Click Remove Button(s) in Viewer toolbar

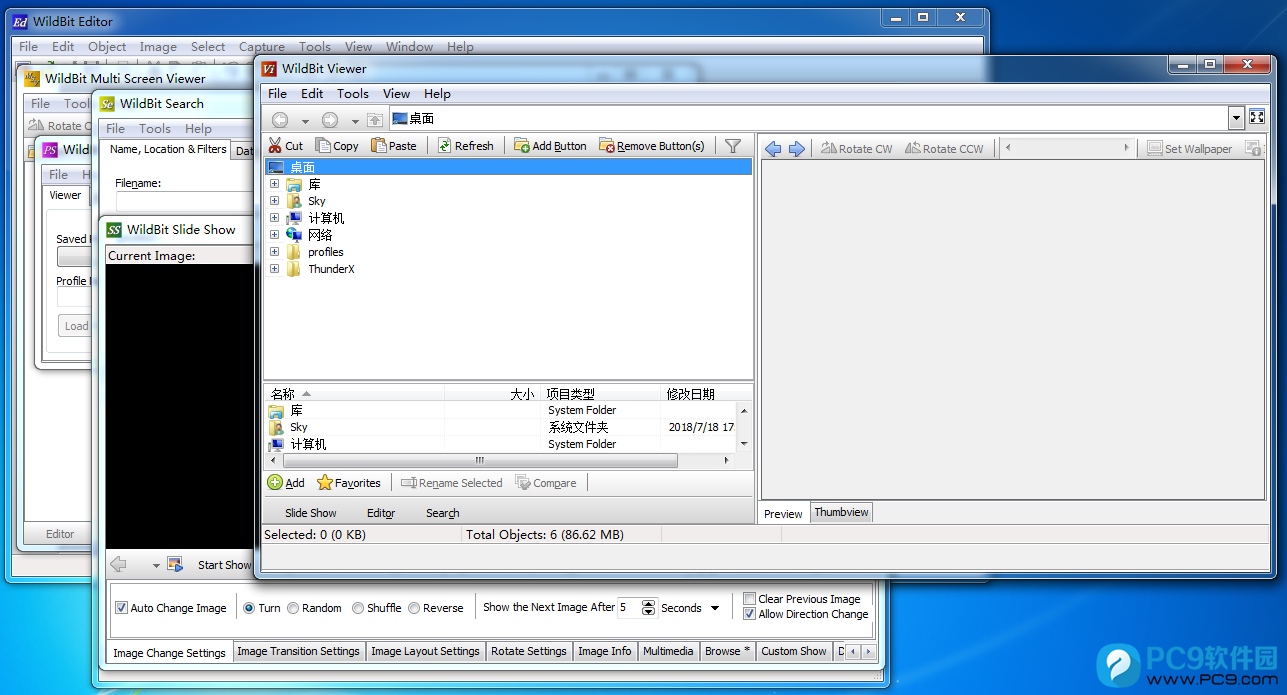(x=652, y=145)
